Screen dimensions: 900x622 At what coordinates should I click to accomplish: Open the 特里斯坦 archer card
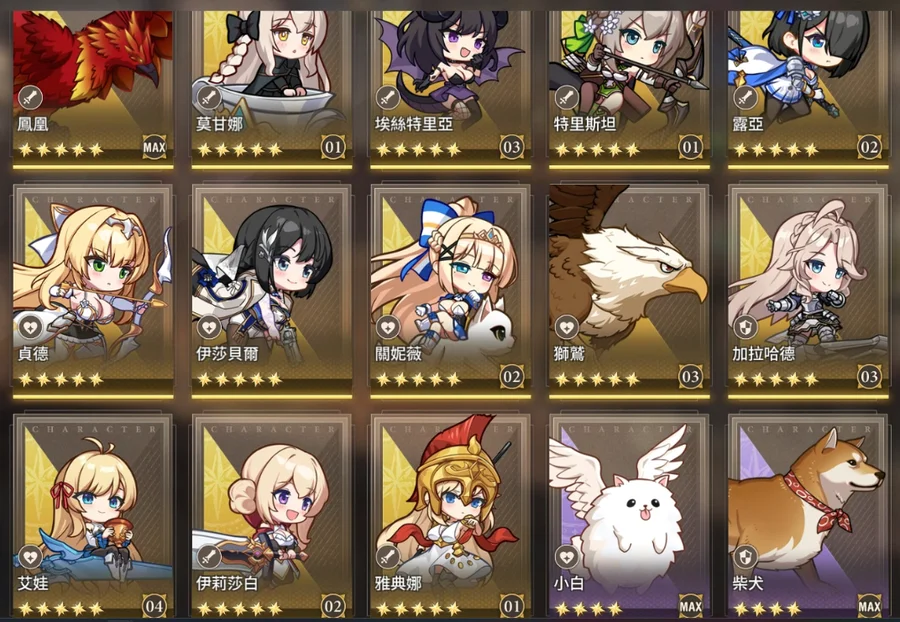629,85
